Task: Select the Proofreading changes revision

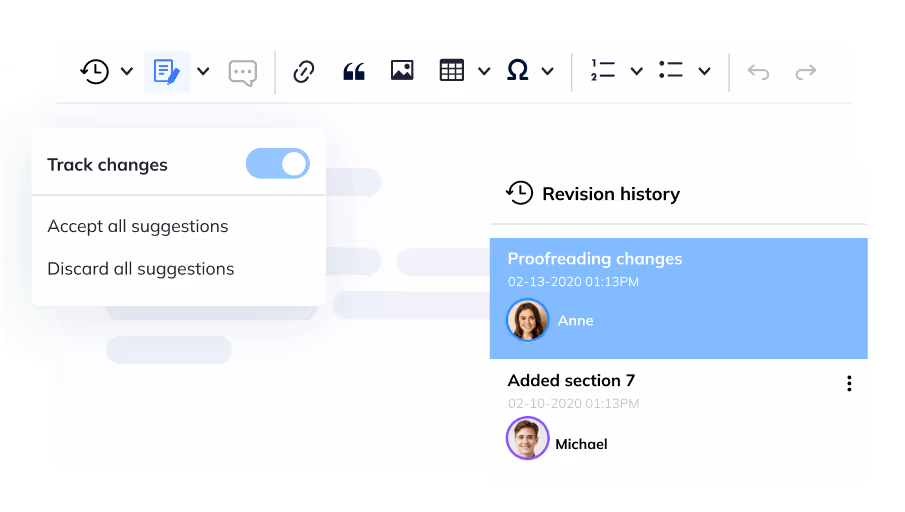Action: coord(595,259)
